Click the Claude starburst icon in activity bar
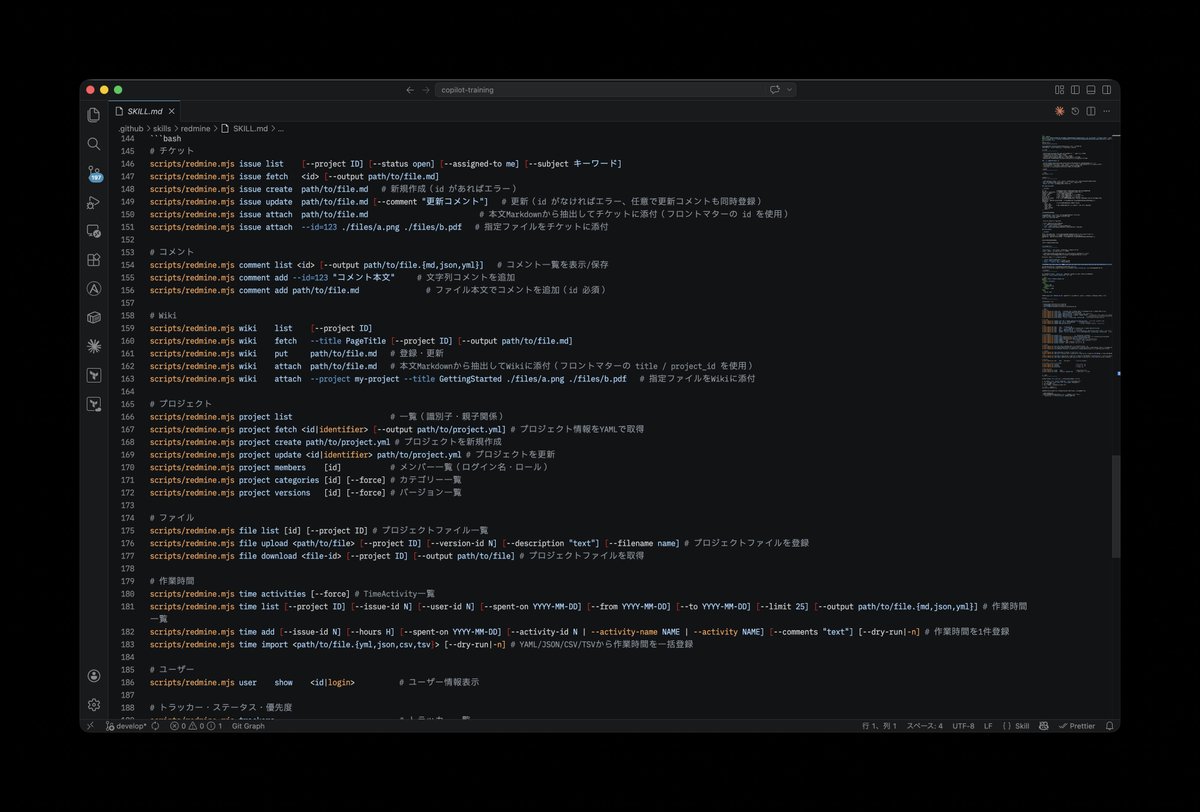 point(94,346)
